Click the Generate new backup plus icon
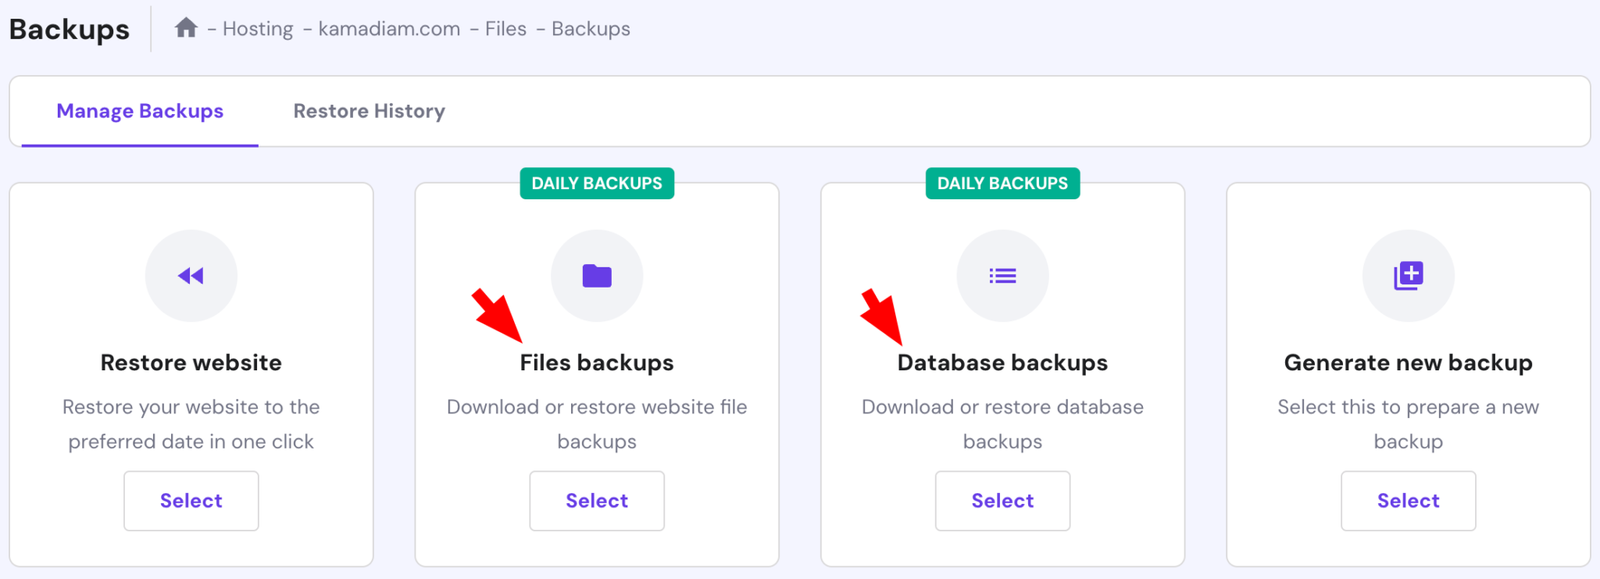This screenshot has width=1600, height=579. pyautogui.click(x=1408, y=276)
